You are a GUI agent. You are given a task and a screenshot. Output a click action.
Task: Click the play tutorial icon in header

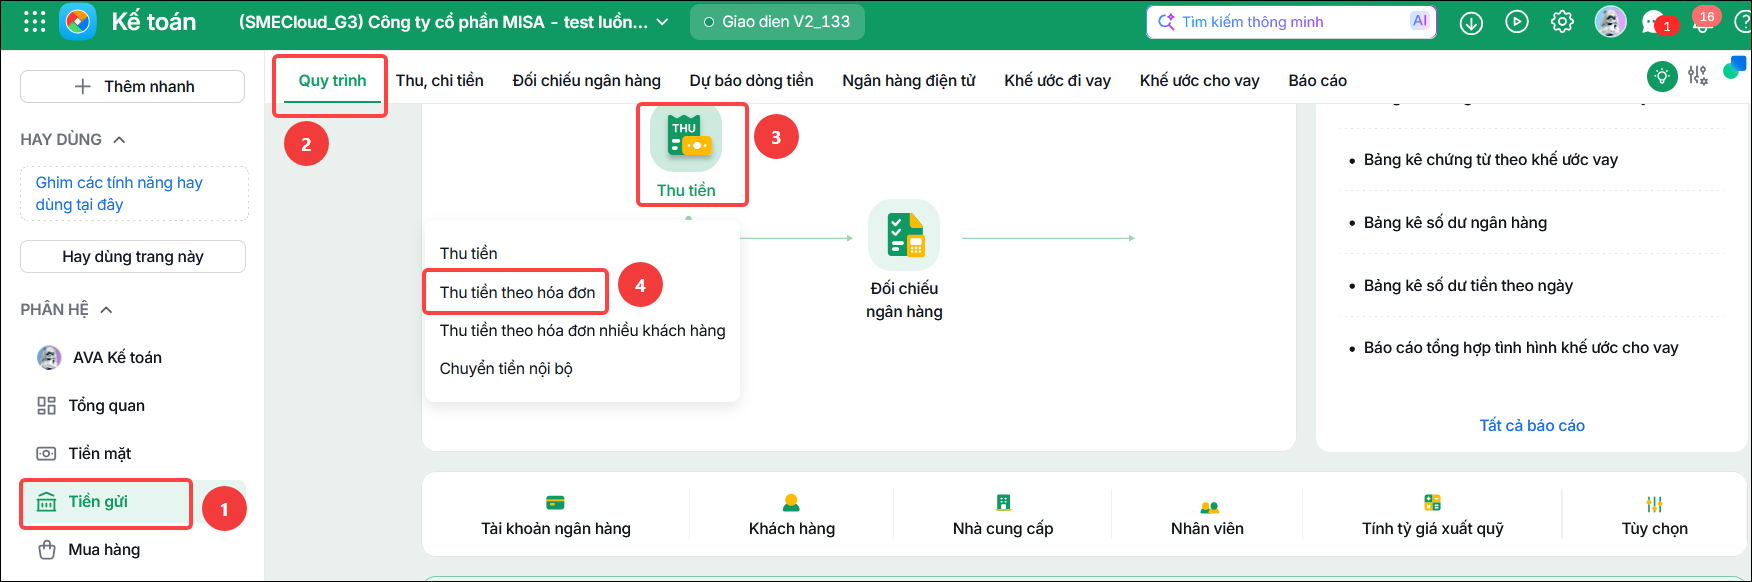1517,22
